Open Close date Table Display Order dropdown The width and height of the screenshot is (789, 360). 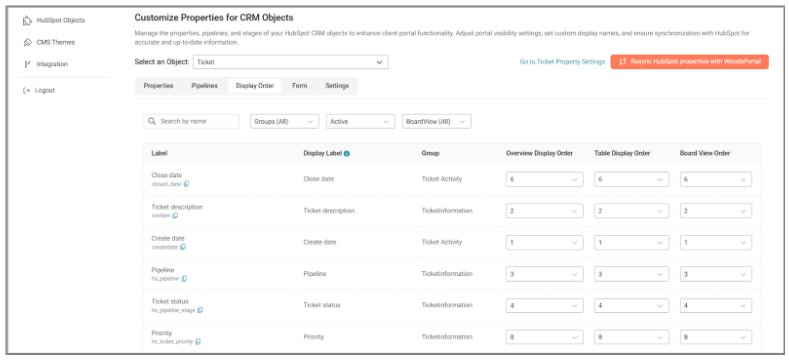pyautogui.click(x=632, y=180)
